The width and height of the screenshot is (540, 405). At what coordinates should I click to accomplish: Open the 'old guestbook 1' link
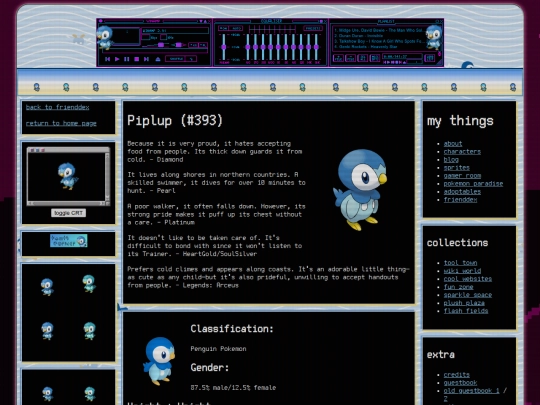471,391
